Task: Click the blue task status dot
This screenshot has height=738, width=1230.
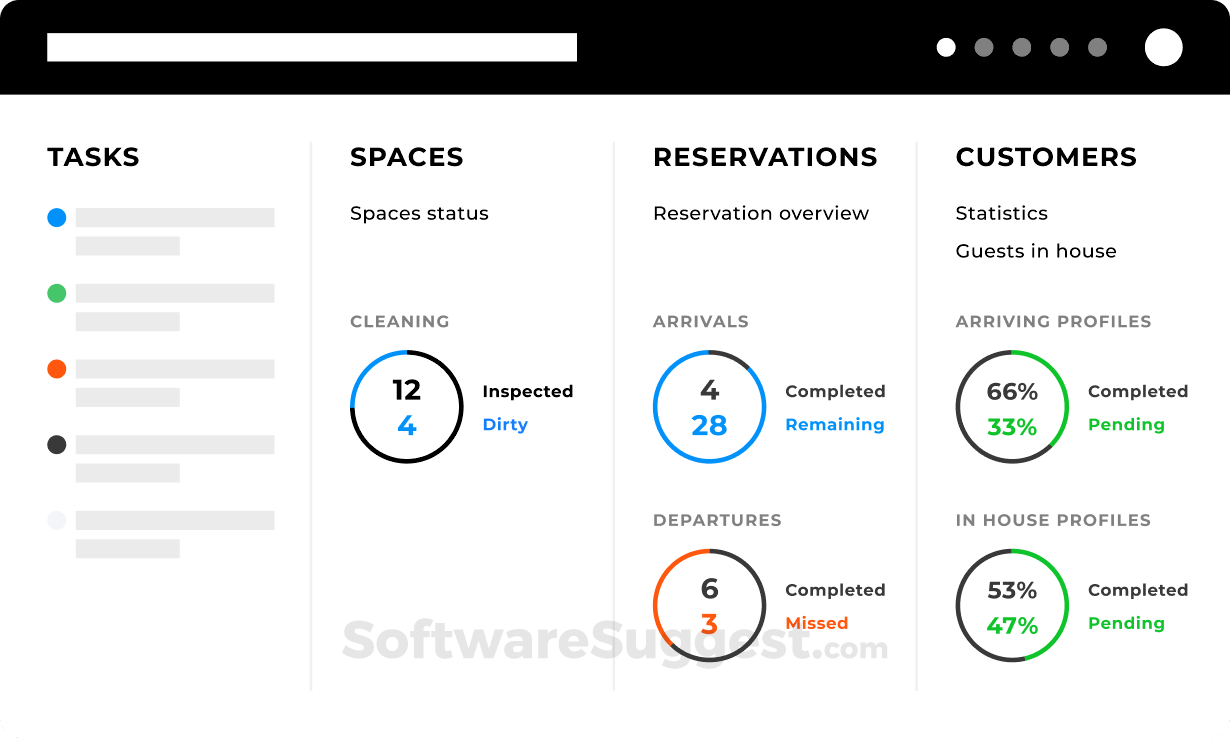Action: point(57,217)
